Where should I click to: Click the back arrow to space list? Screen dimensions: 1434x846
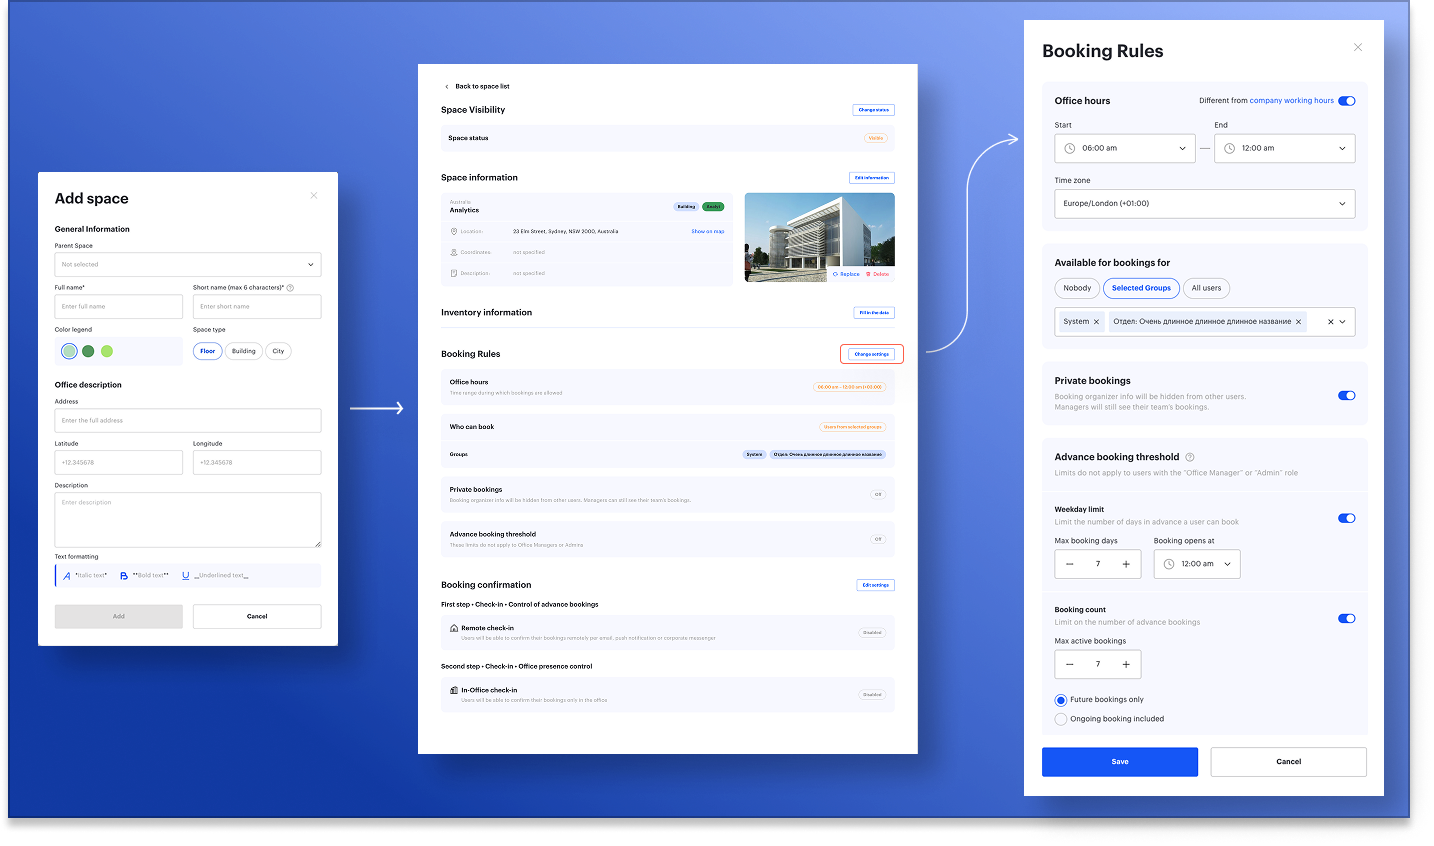click(447, 87)
